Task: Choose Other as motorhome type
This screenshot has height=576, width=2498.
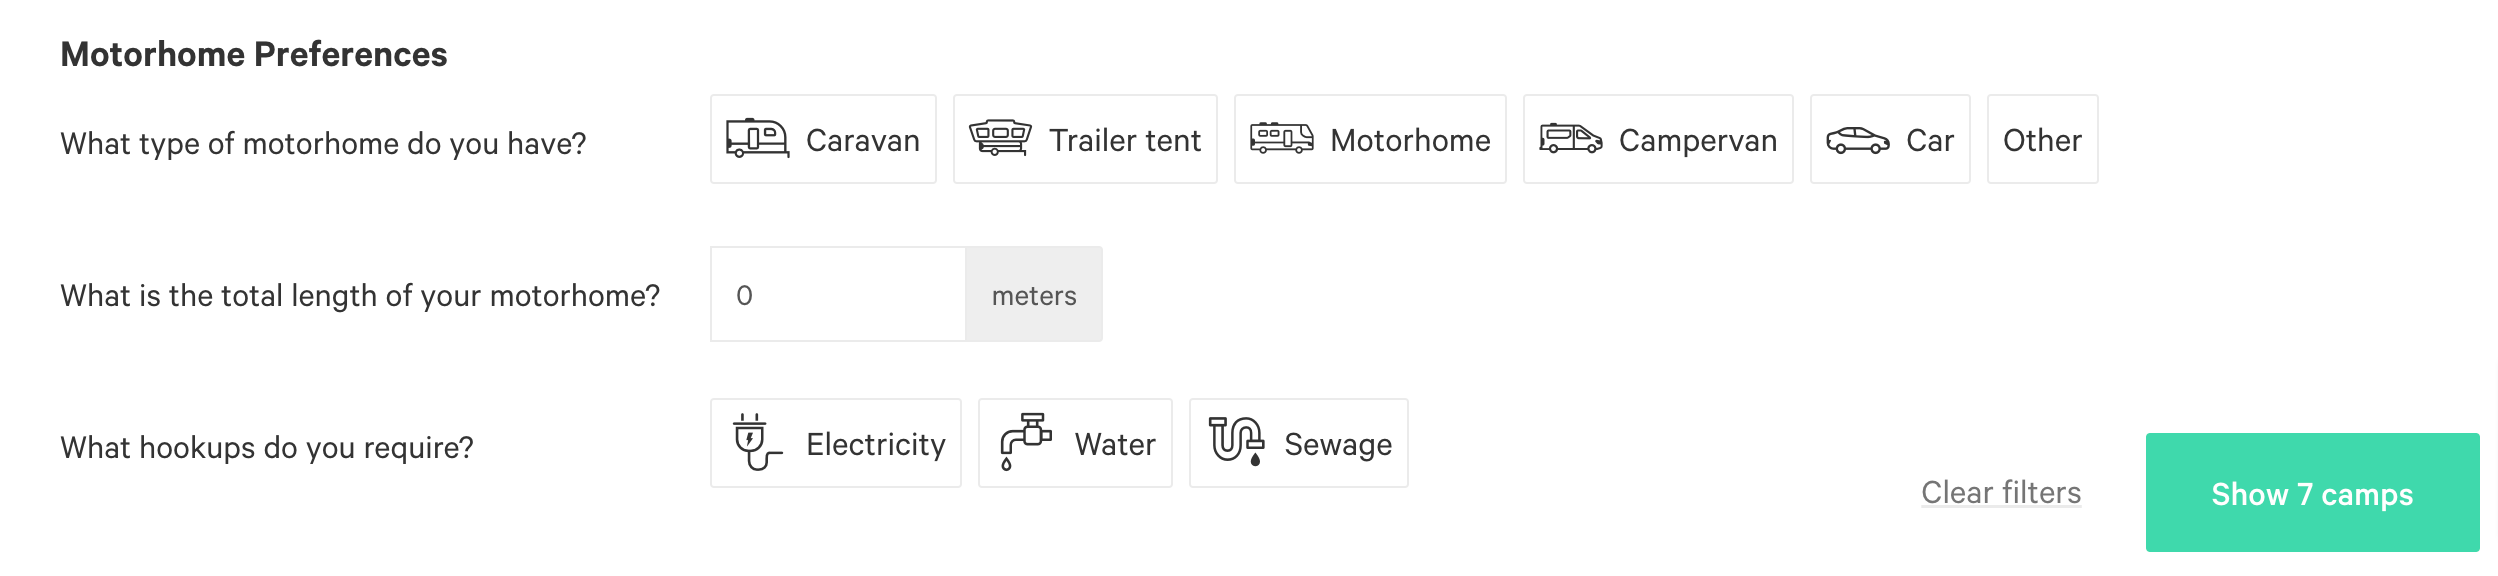Action: point(2042,139)
